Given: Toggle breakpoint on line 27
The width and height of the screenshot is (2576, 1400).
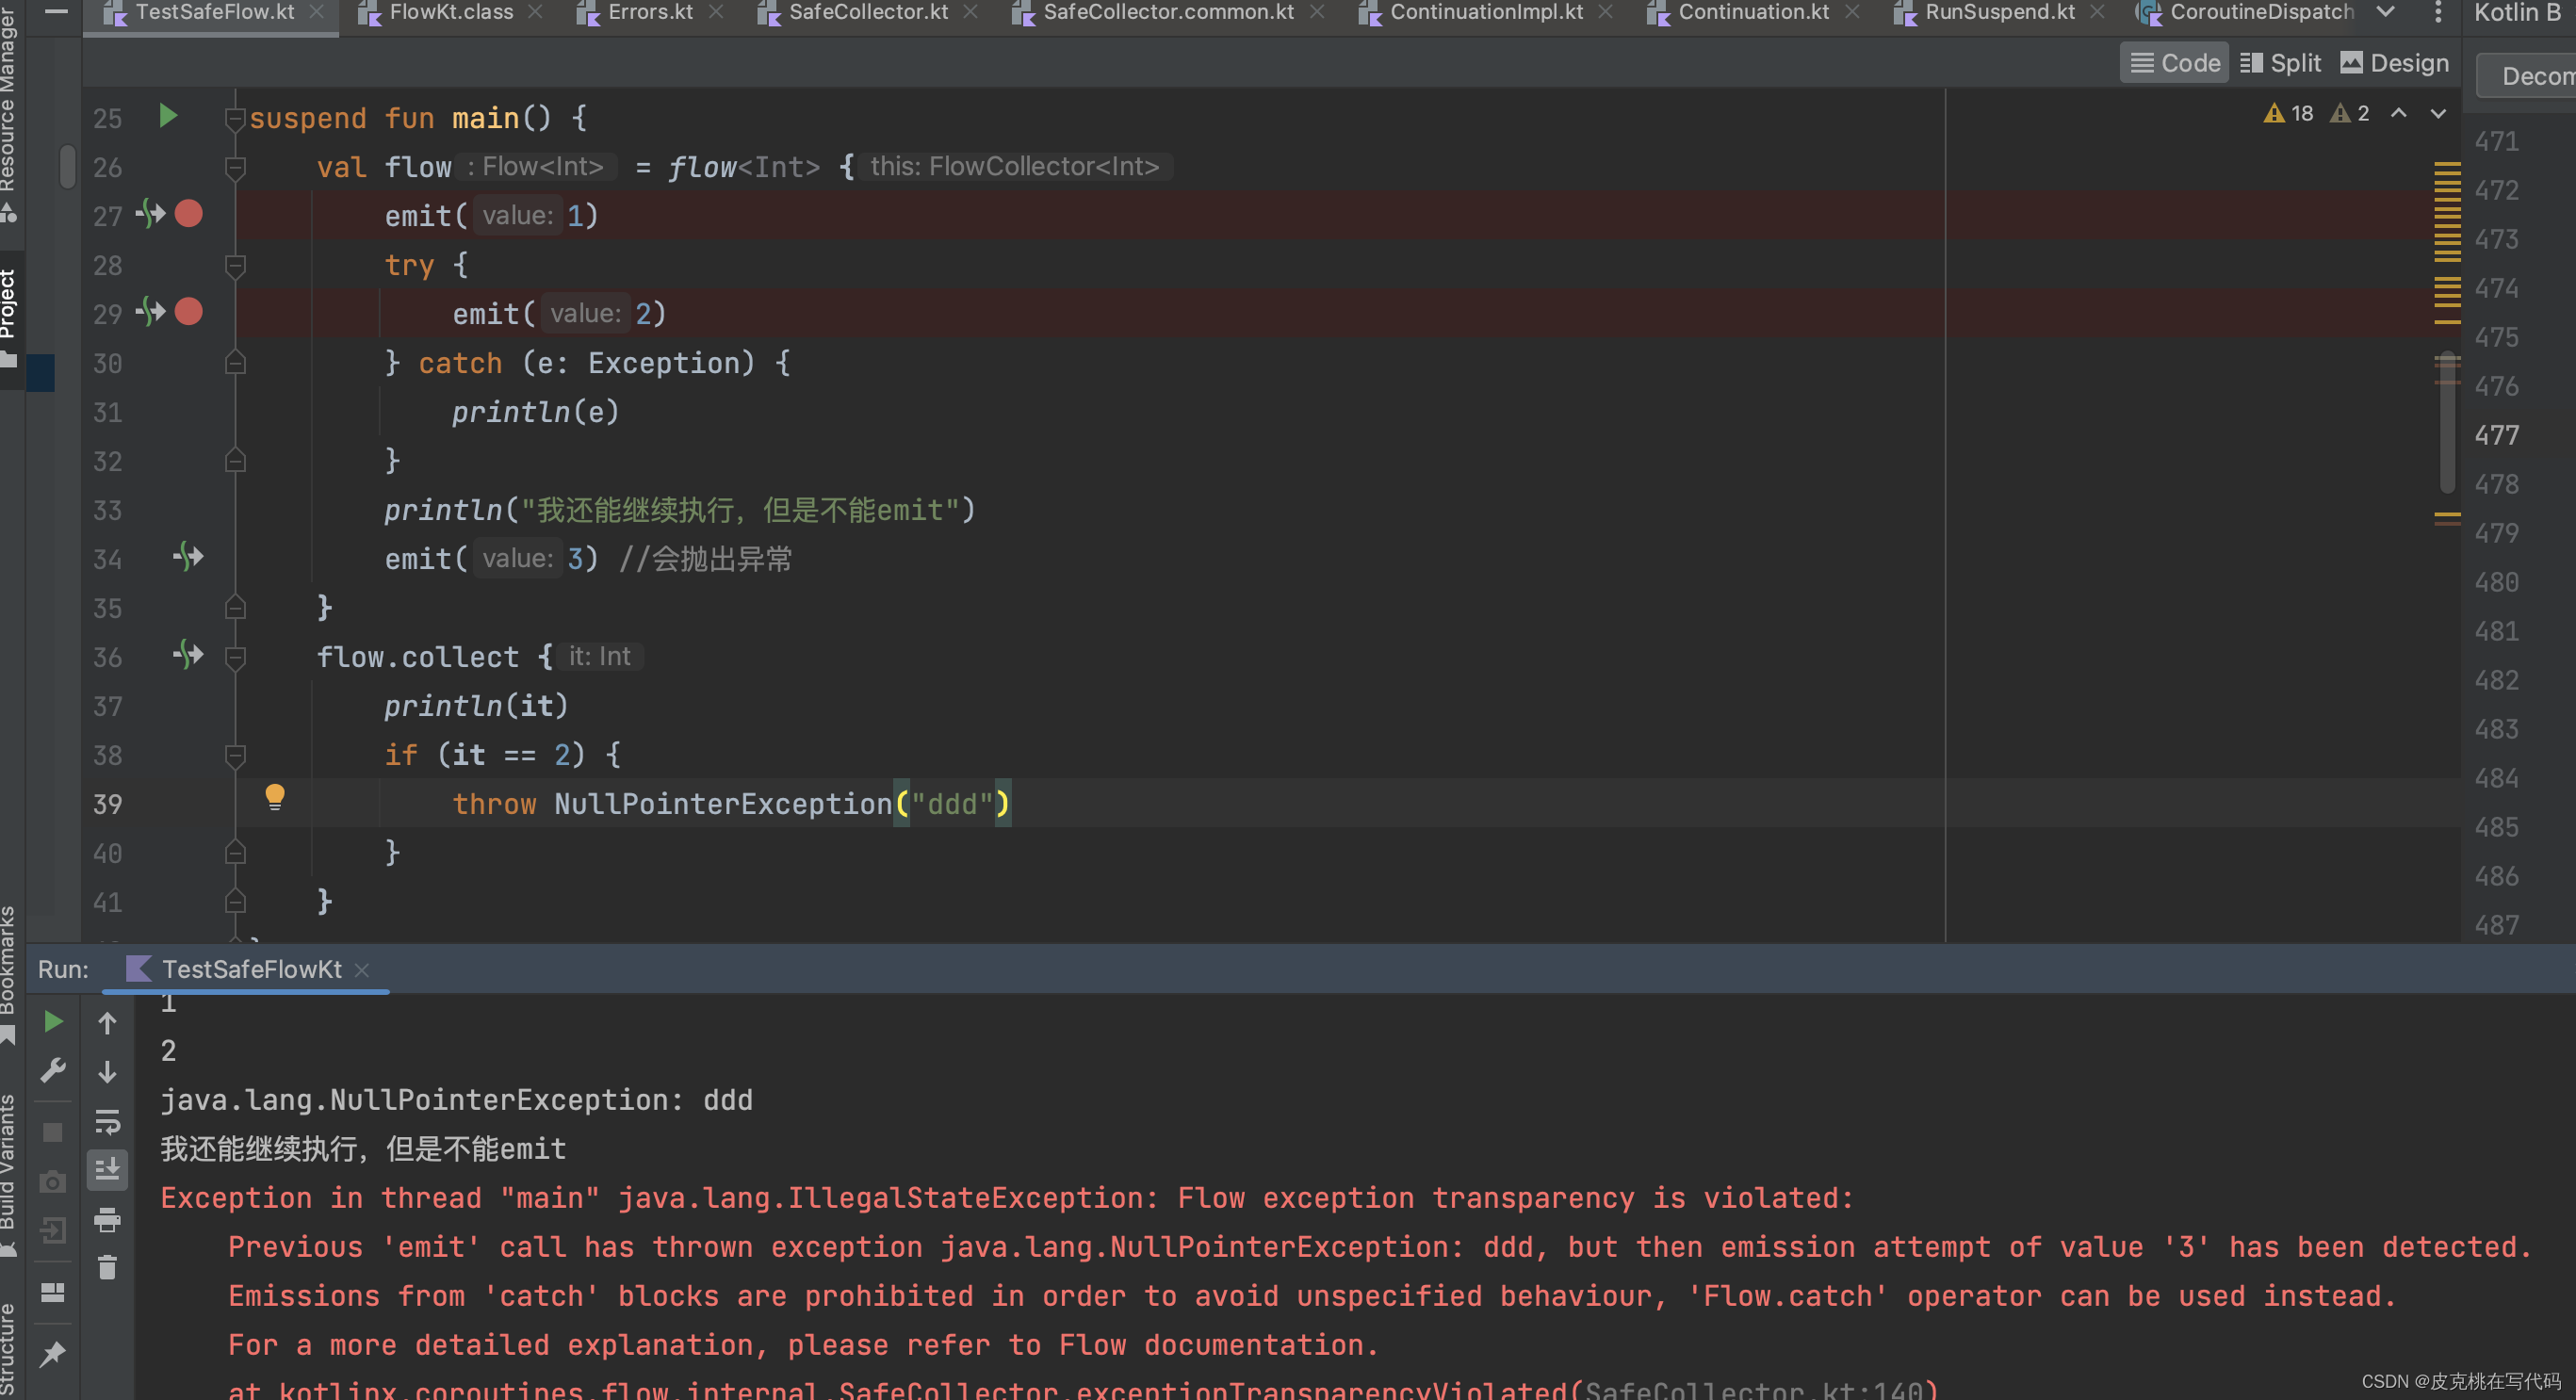Looking at the screenshot, I should pos(191,214).
